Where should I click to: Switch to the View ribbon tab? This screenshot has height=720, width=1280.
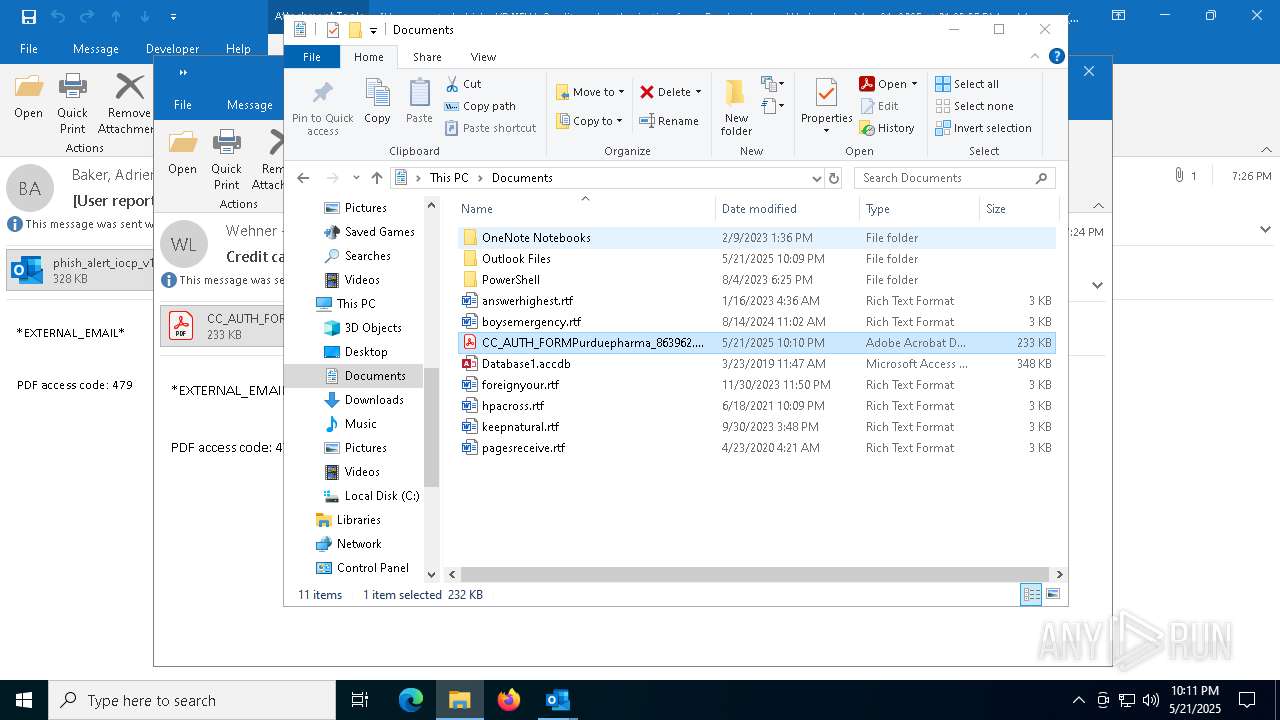point(483,57)
